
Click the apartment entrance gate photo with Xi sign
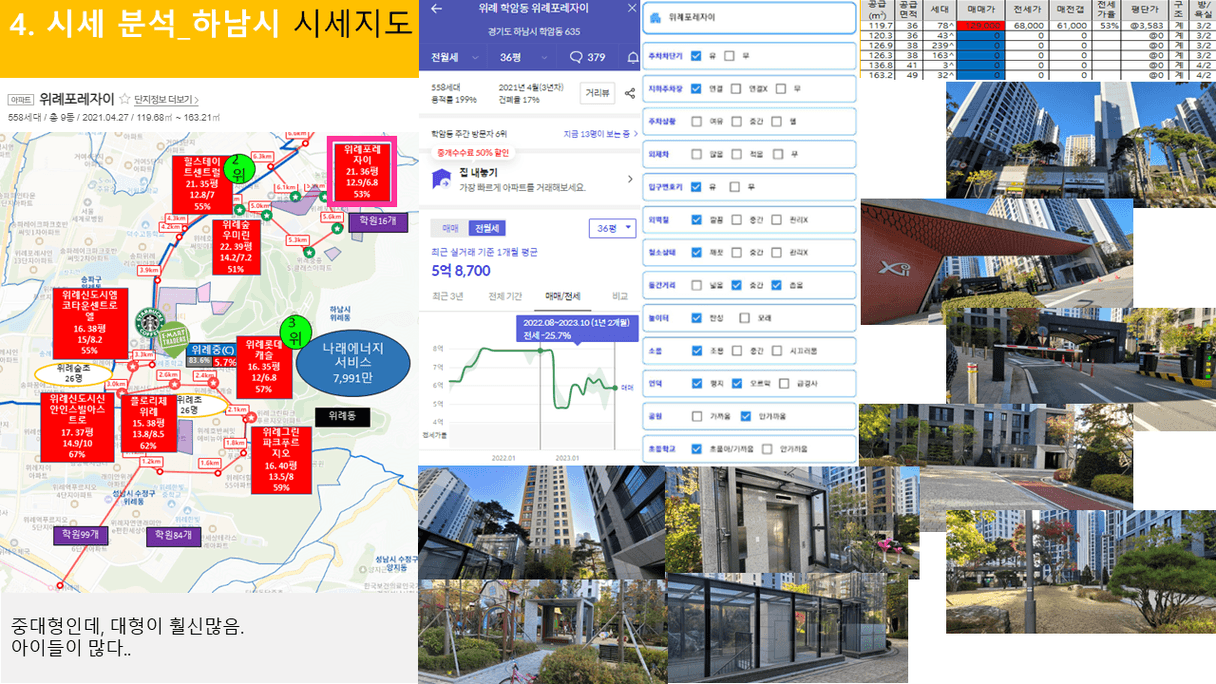pos(996,253)
